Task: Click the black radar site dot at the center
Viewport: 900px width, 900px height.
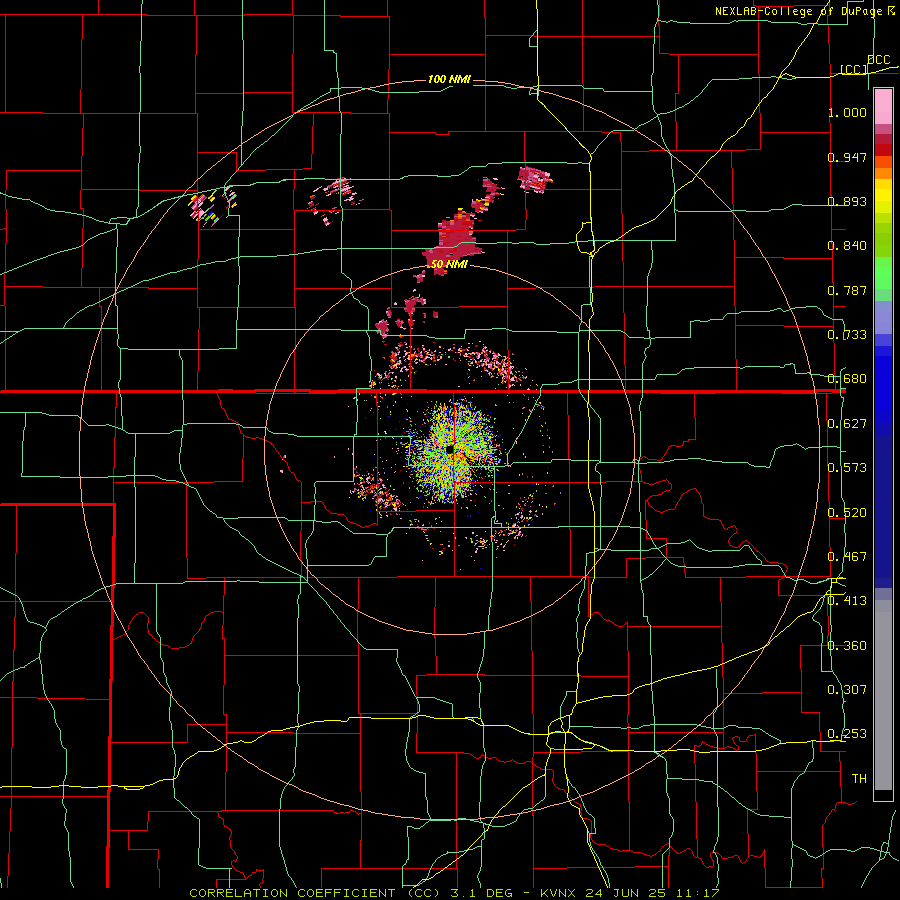Action: [449, 449]
